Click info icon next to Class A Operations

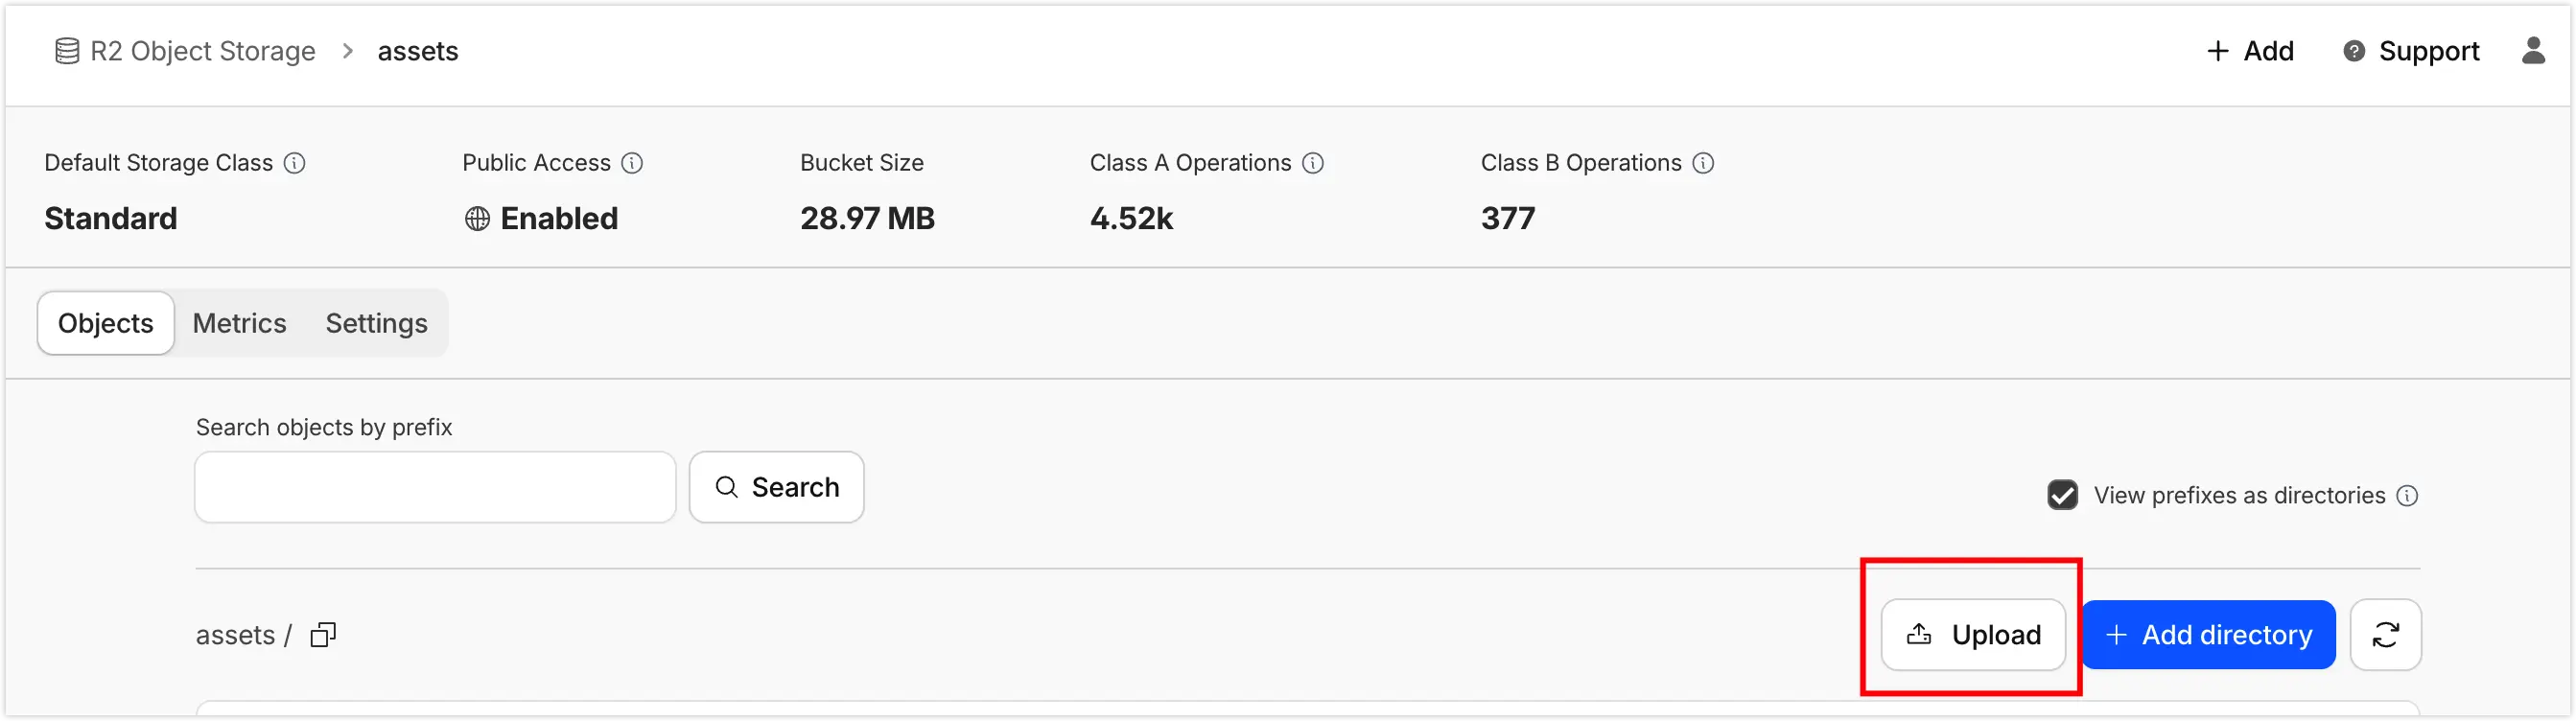(1313, 163)
